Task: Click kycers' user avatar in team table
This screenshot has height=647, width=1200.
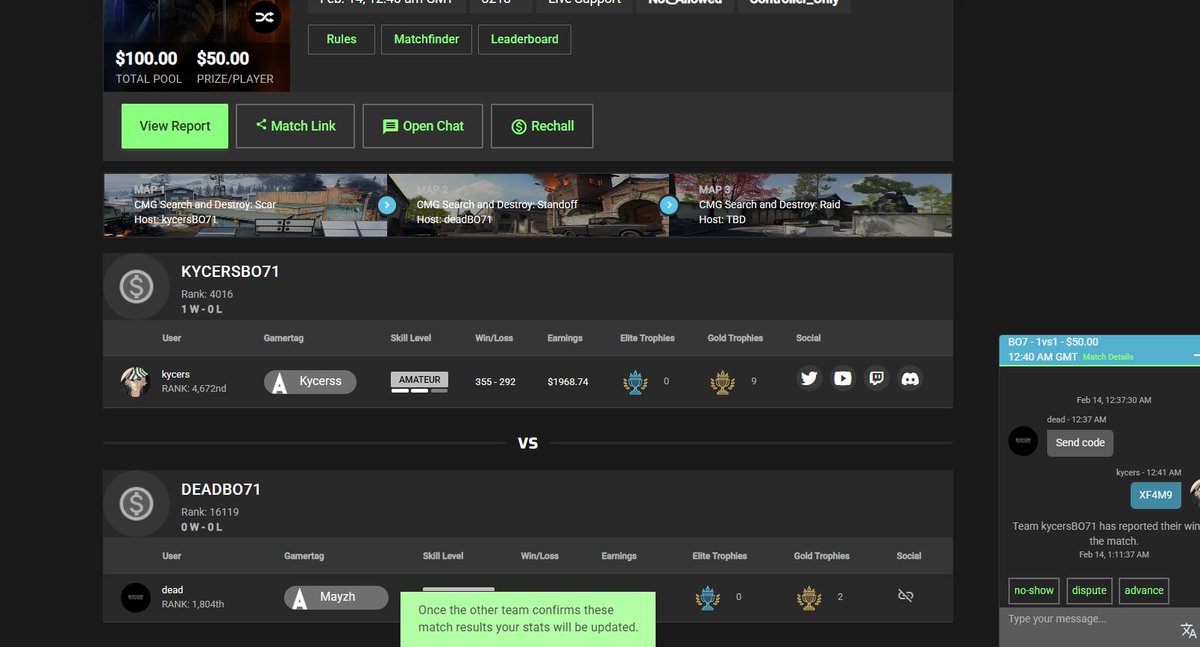Action: 136,381
